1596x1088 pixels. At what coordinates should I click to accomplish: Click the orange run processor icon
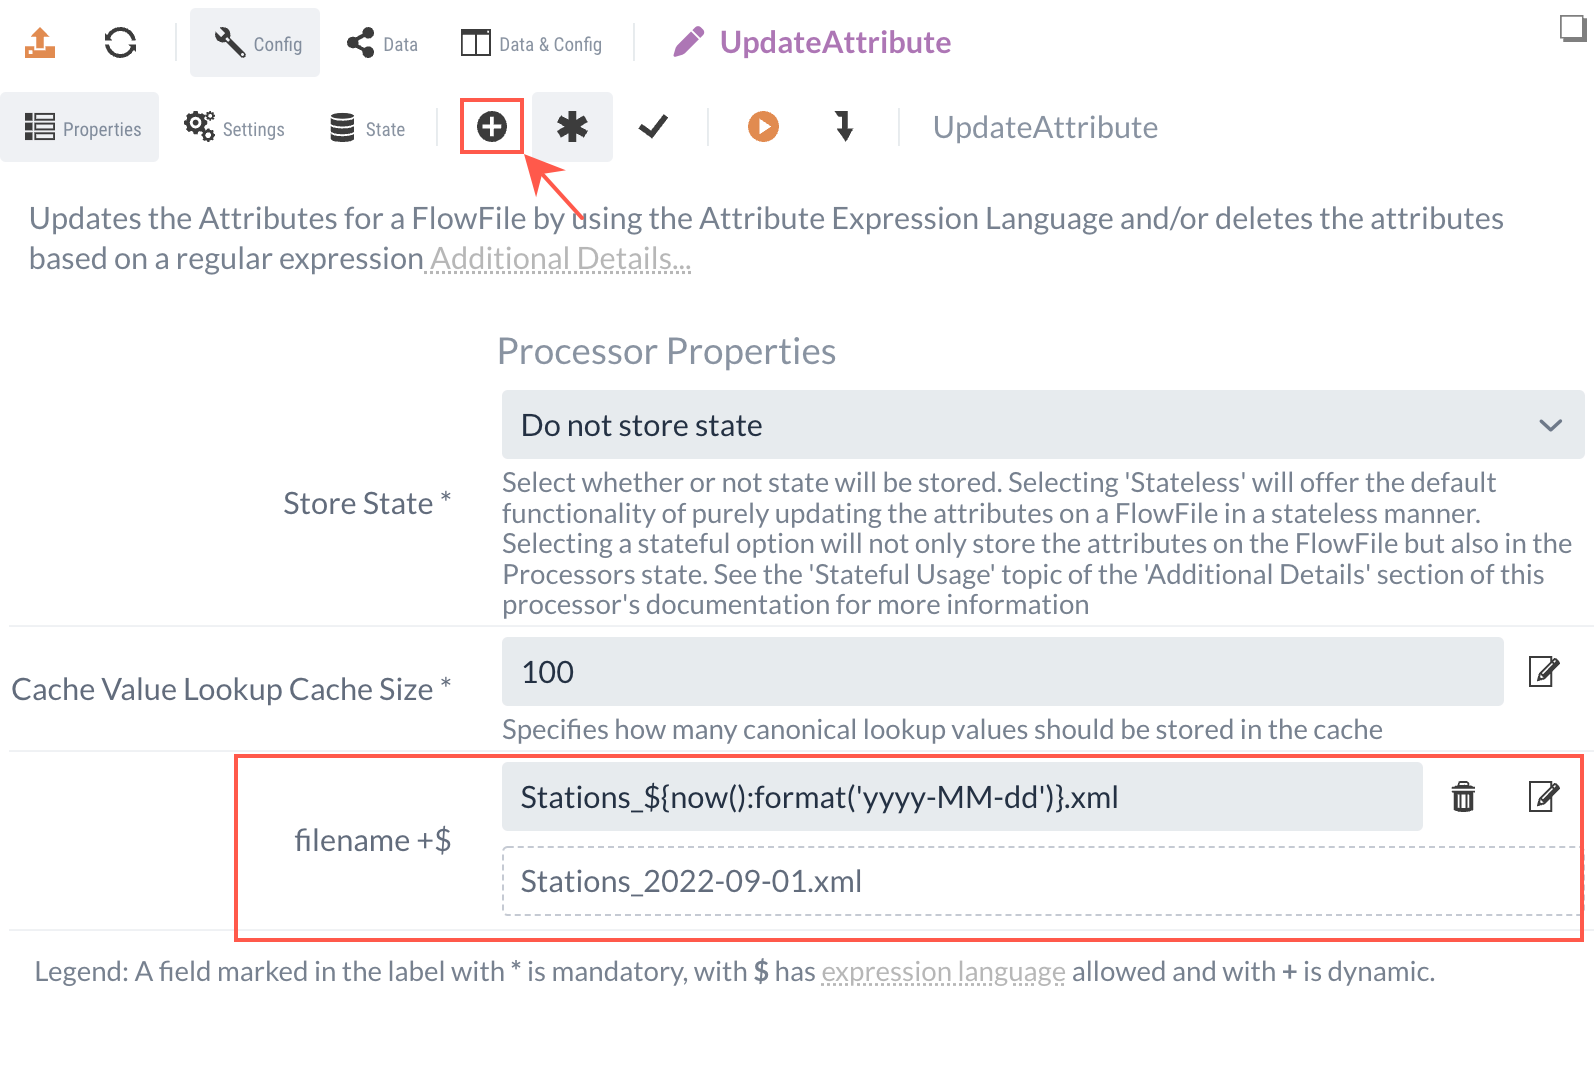click(x=762, y=127)
